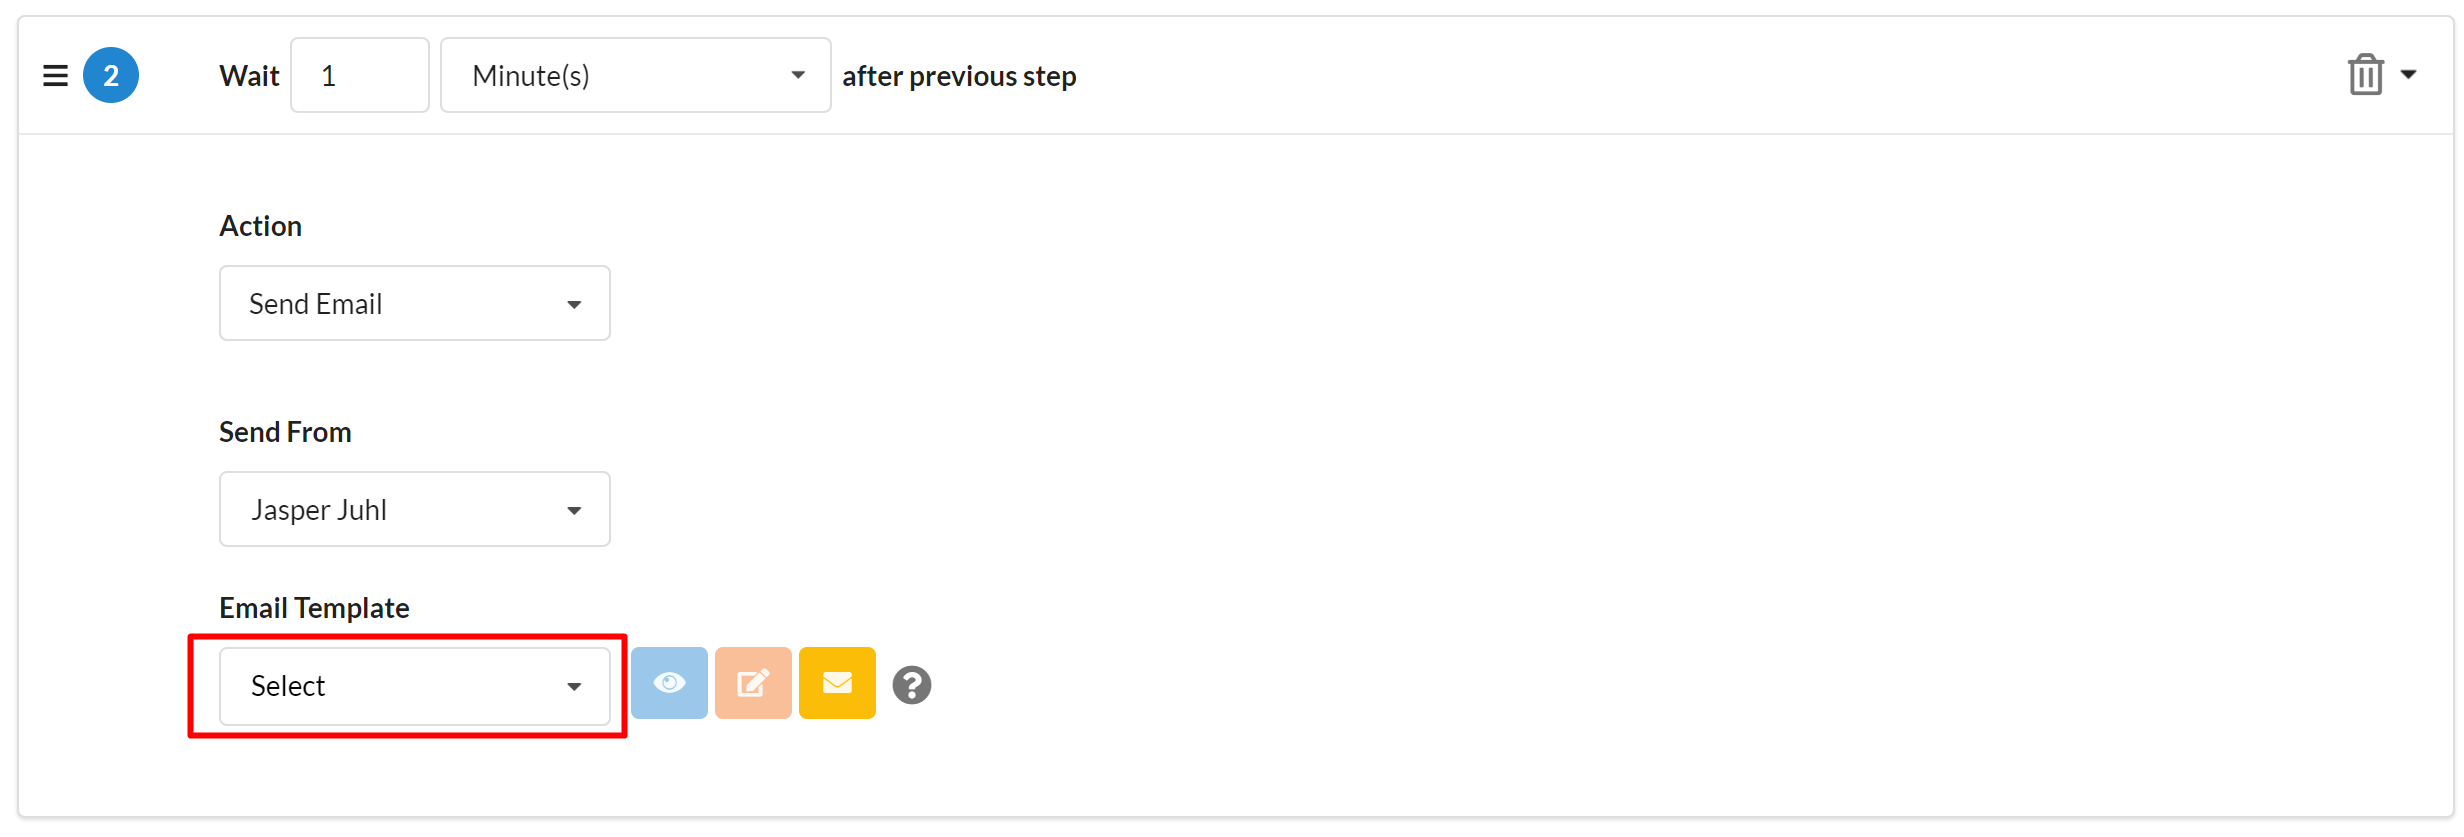Image resolution: width=2464 pixels, height=837 pixels.
Task: Open the Jasper Juhl sender dropdown
Action: (414, 509)
